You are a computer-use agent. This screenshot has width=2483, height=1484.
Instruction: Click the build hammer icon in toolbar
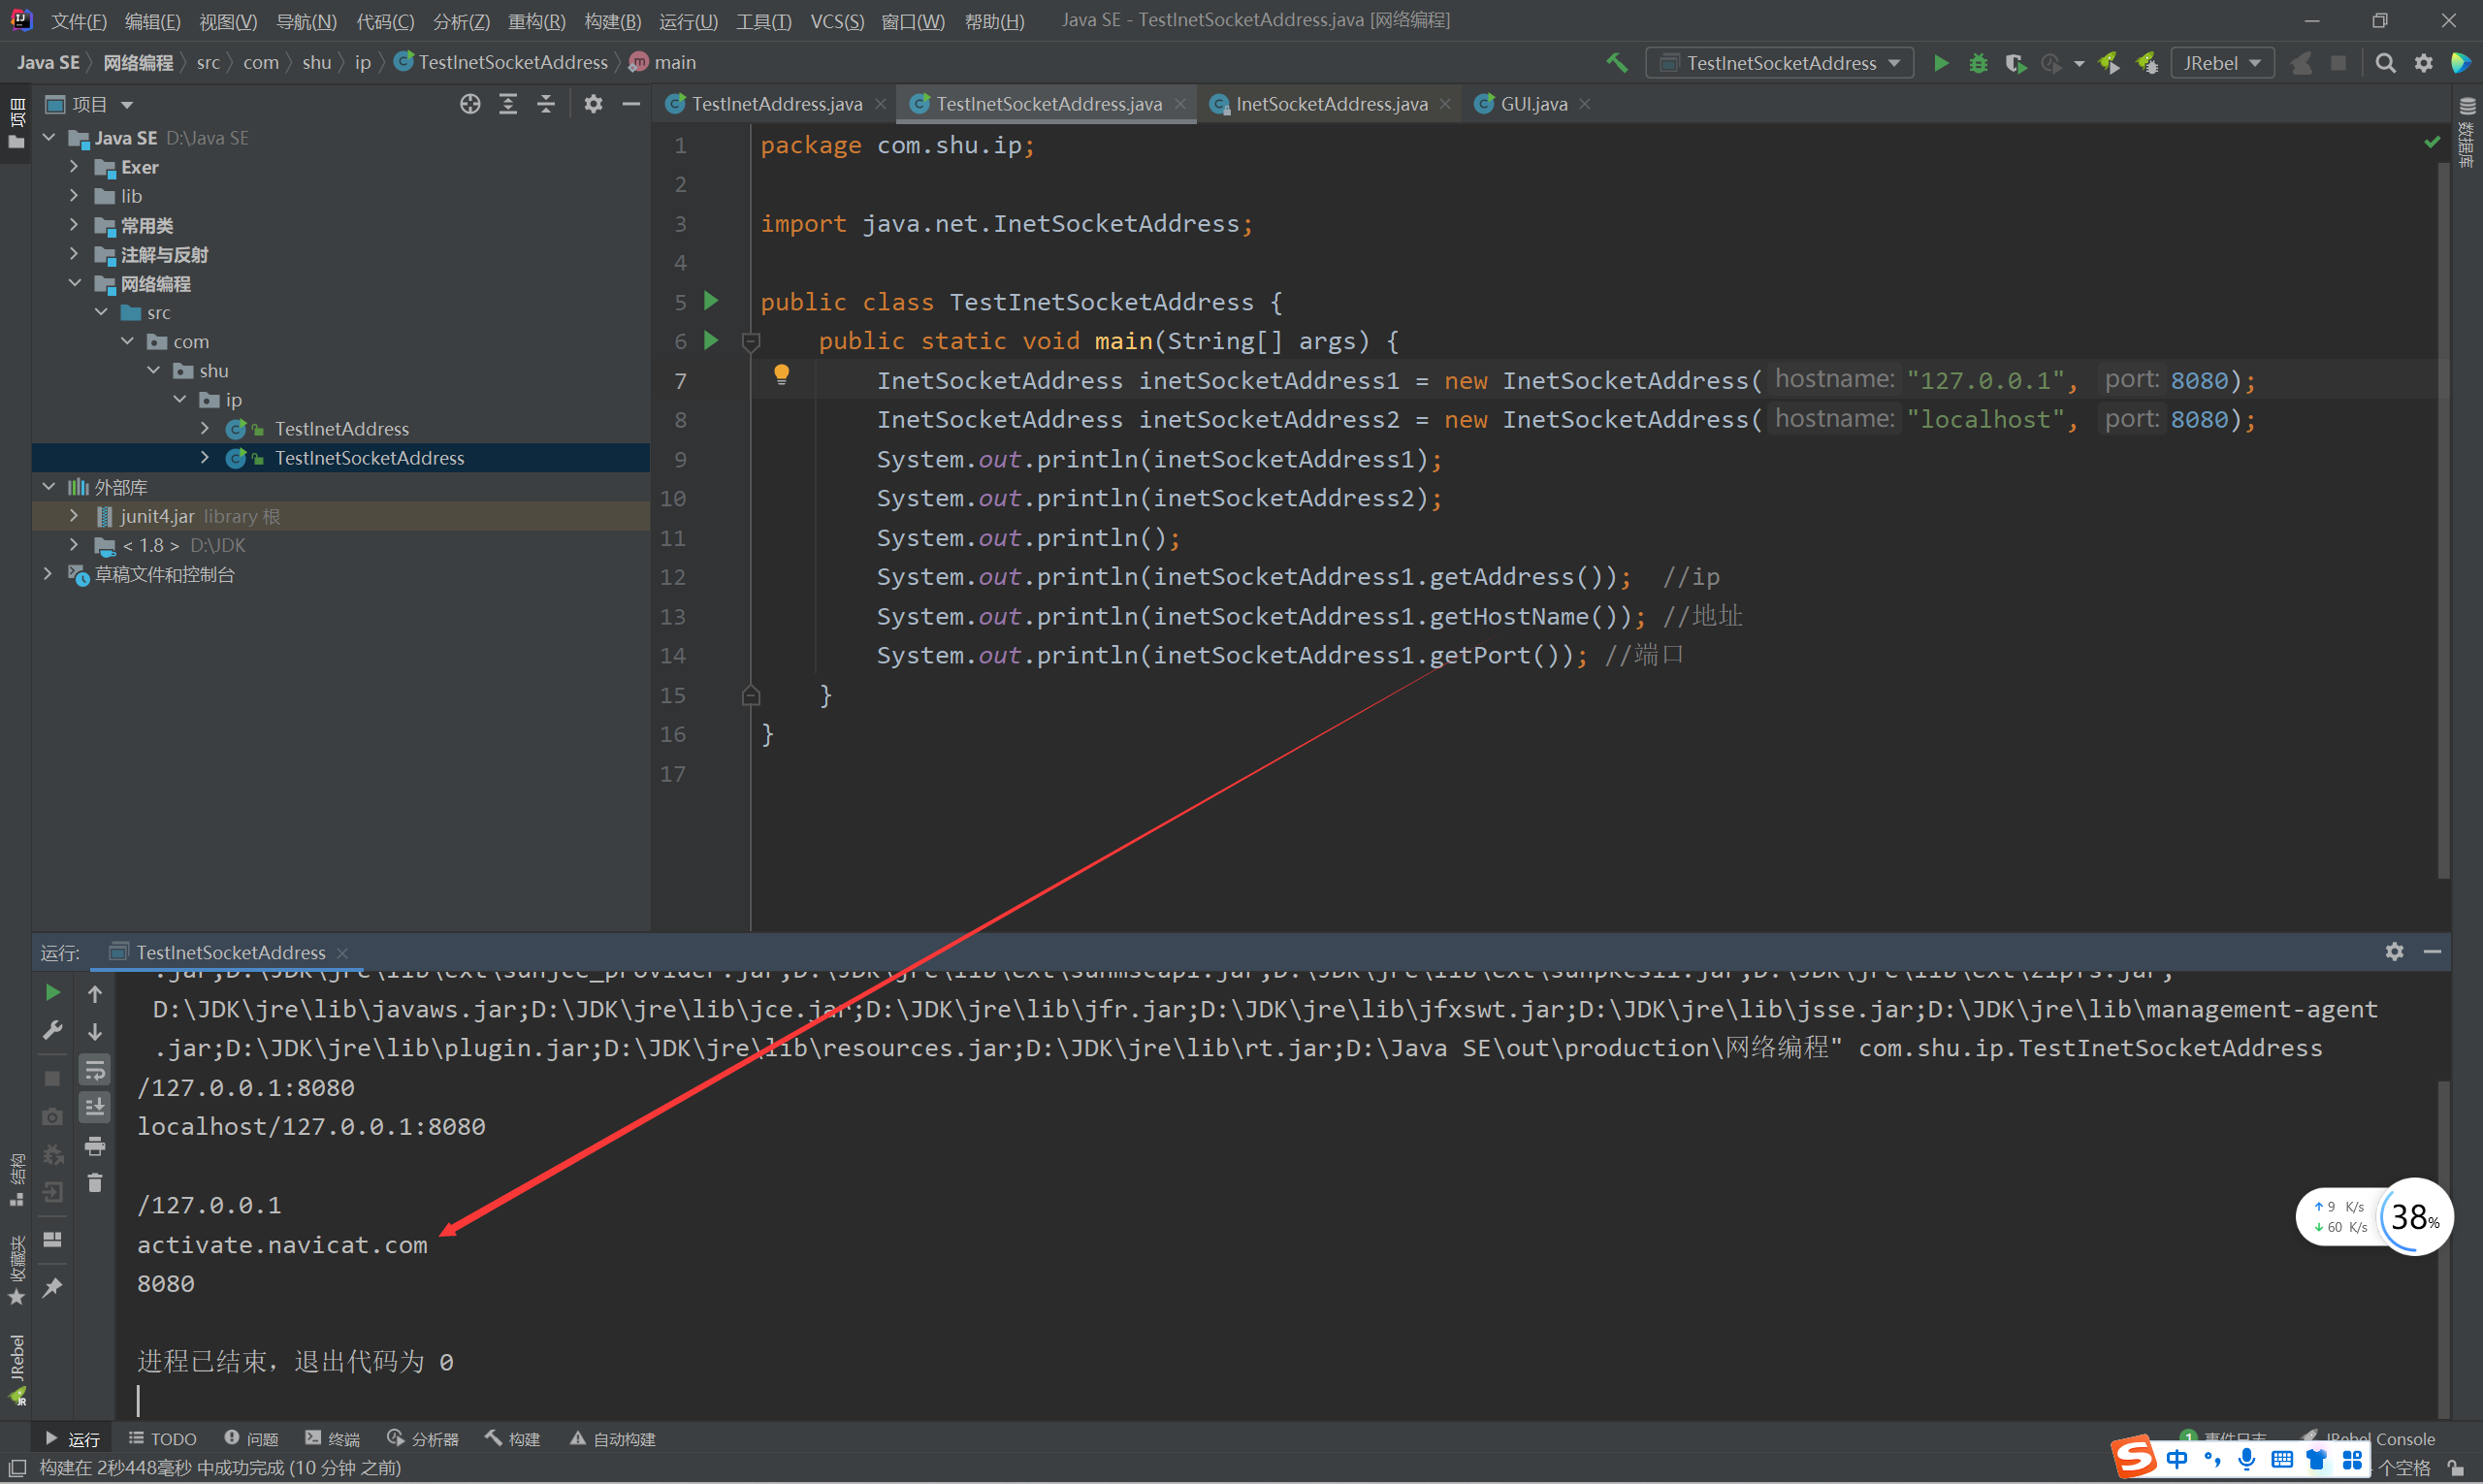pos(1617,62)
